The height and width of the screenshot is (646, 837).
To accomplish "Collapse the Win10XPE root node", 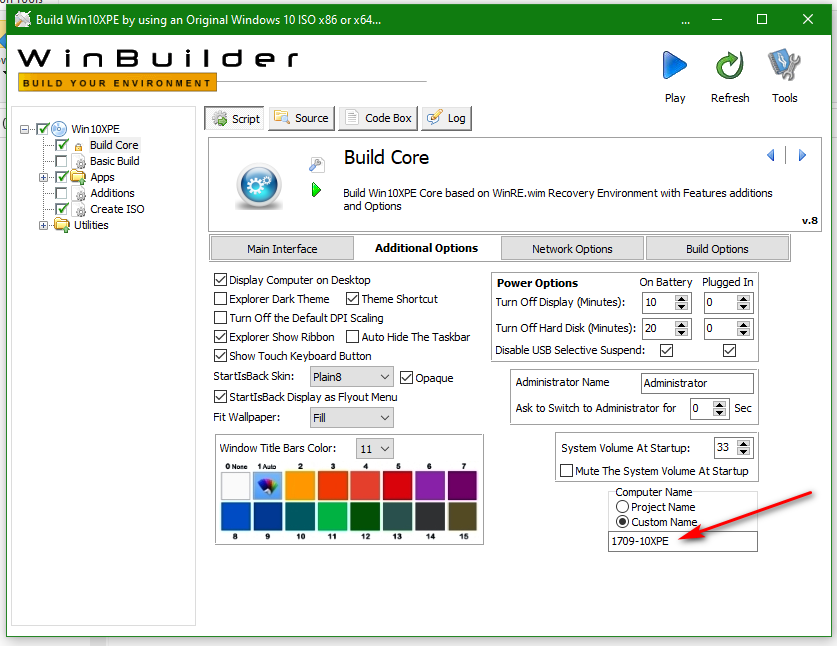I will click(24, 129).
